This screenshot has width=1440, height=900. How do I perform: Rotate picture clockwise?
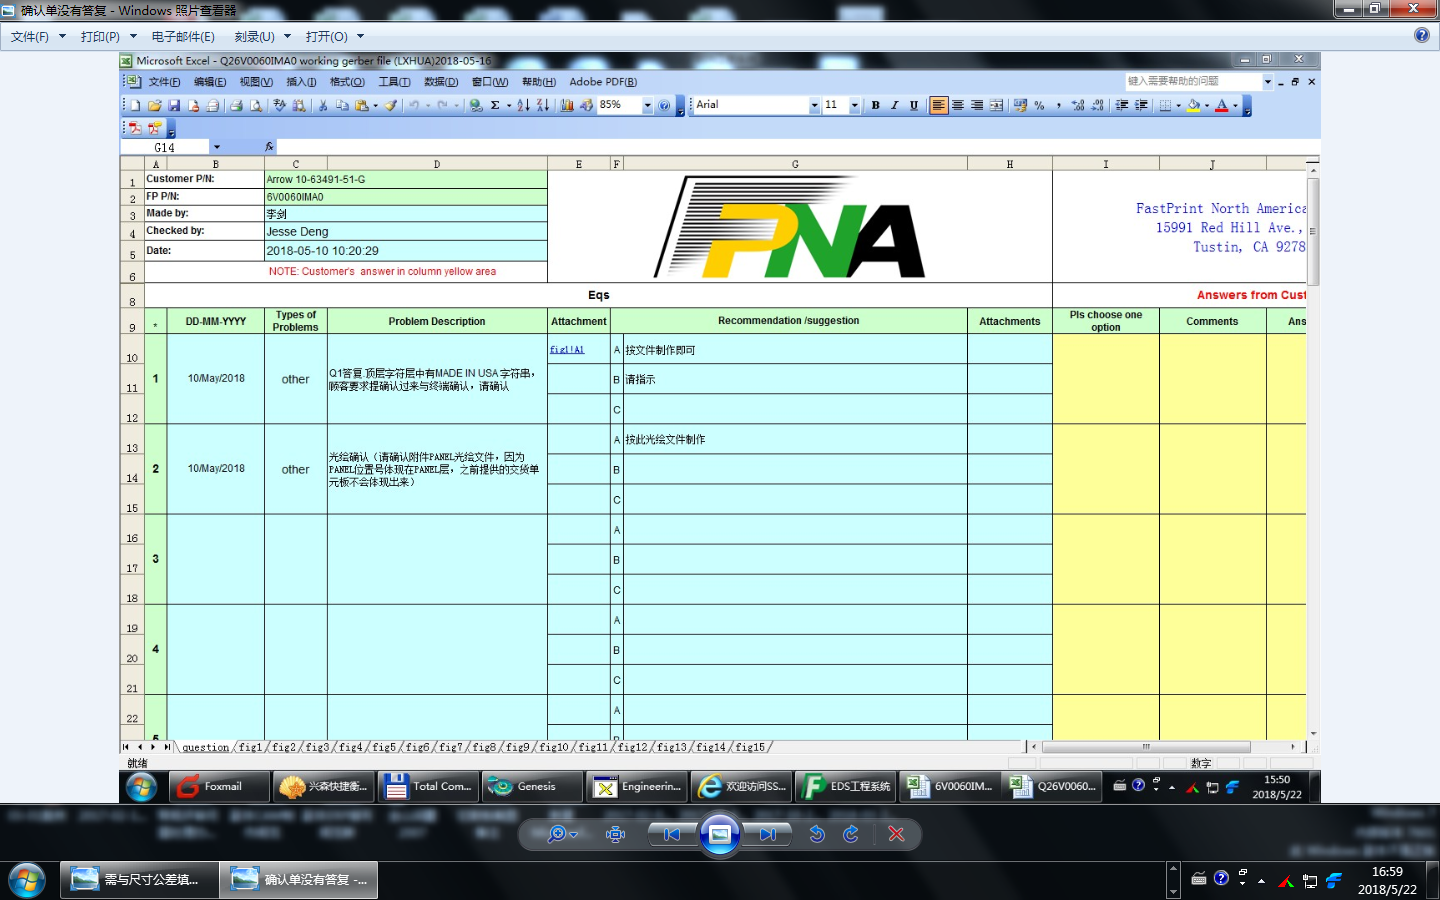point(851,834)
